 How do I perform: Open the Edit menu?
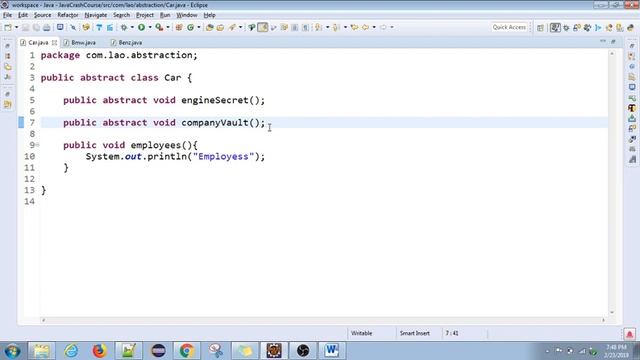23,15
